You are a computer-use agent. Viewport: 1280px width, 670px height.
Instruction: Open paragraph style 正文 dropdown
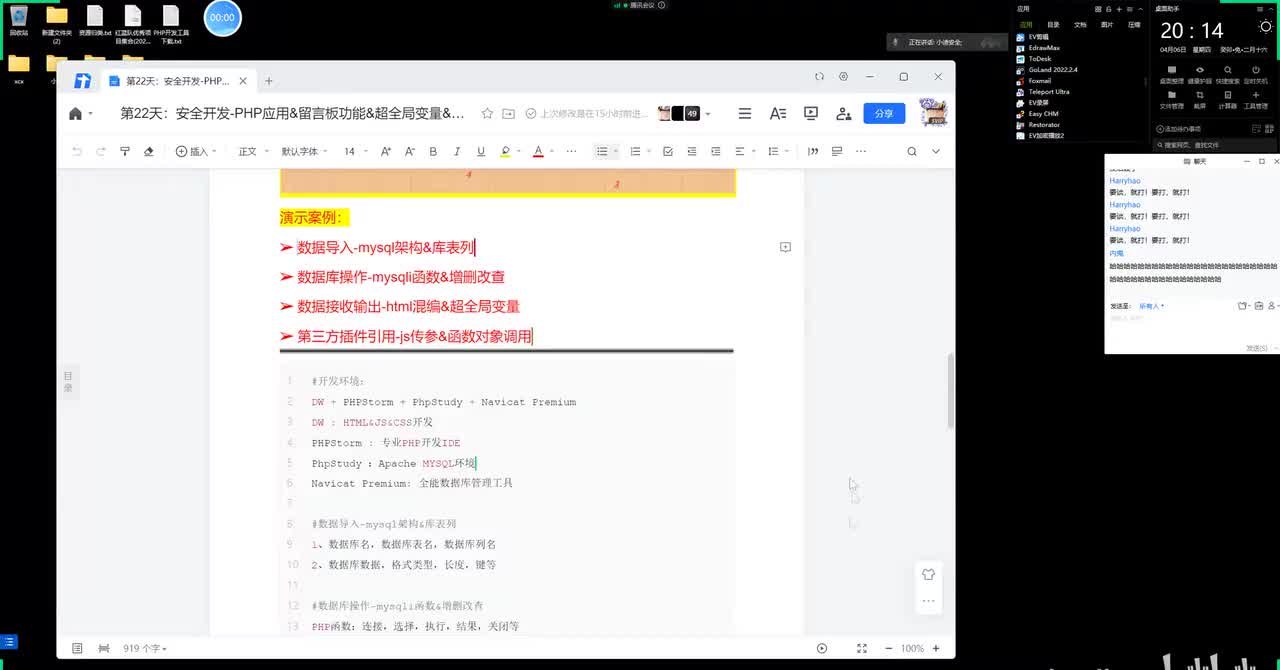click(x=252, y=151)
